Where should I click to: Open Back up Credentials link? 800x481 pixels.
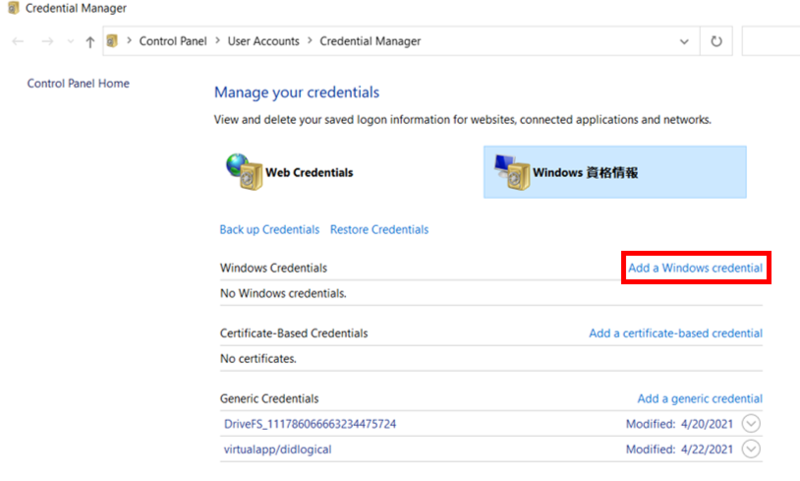tap(269, 230)
